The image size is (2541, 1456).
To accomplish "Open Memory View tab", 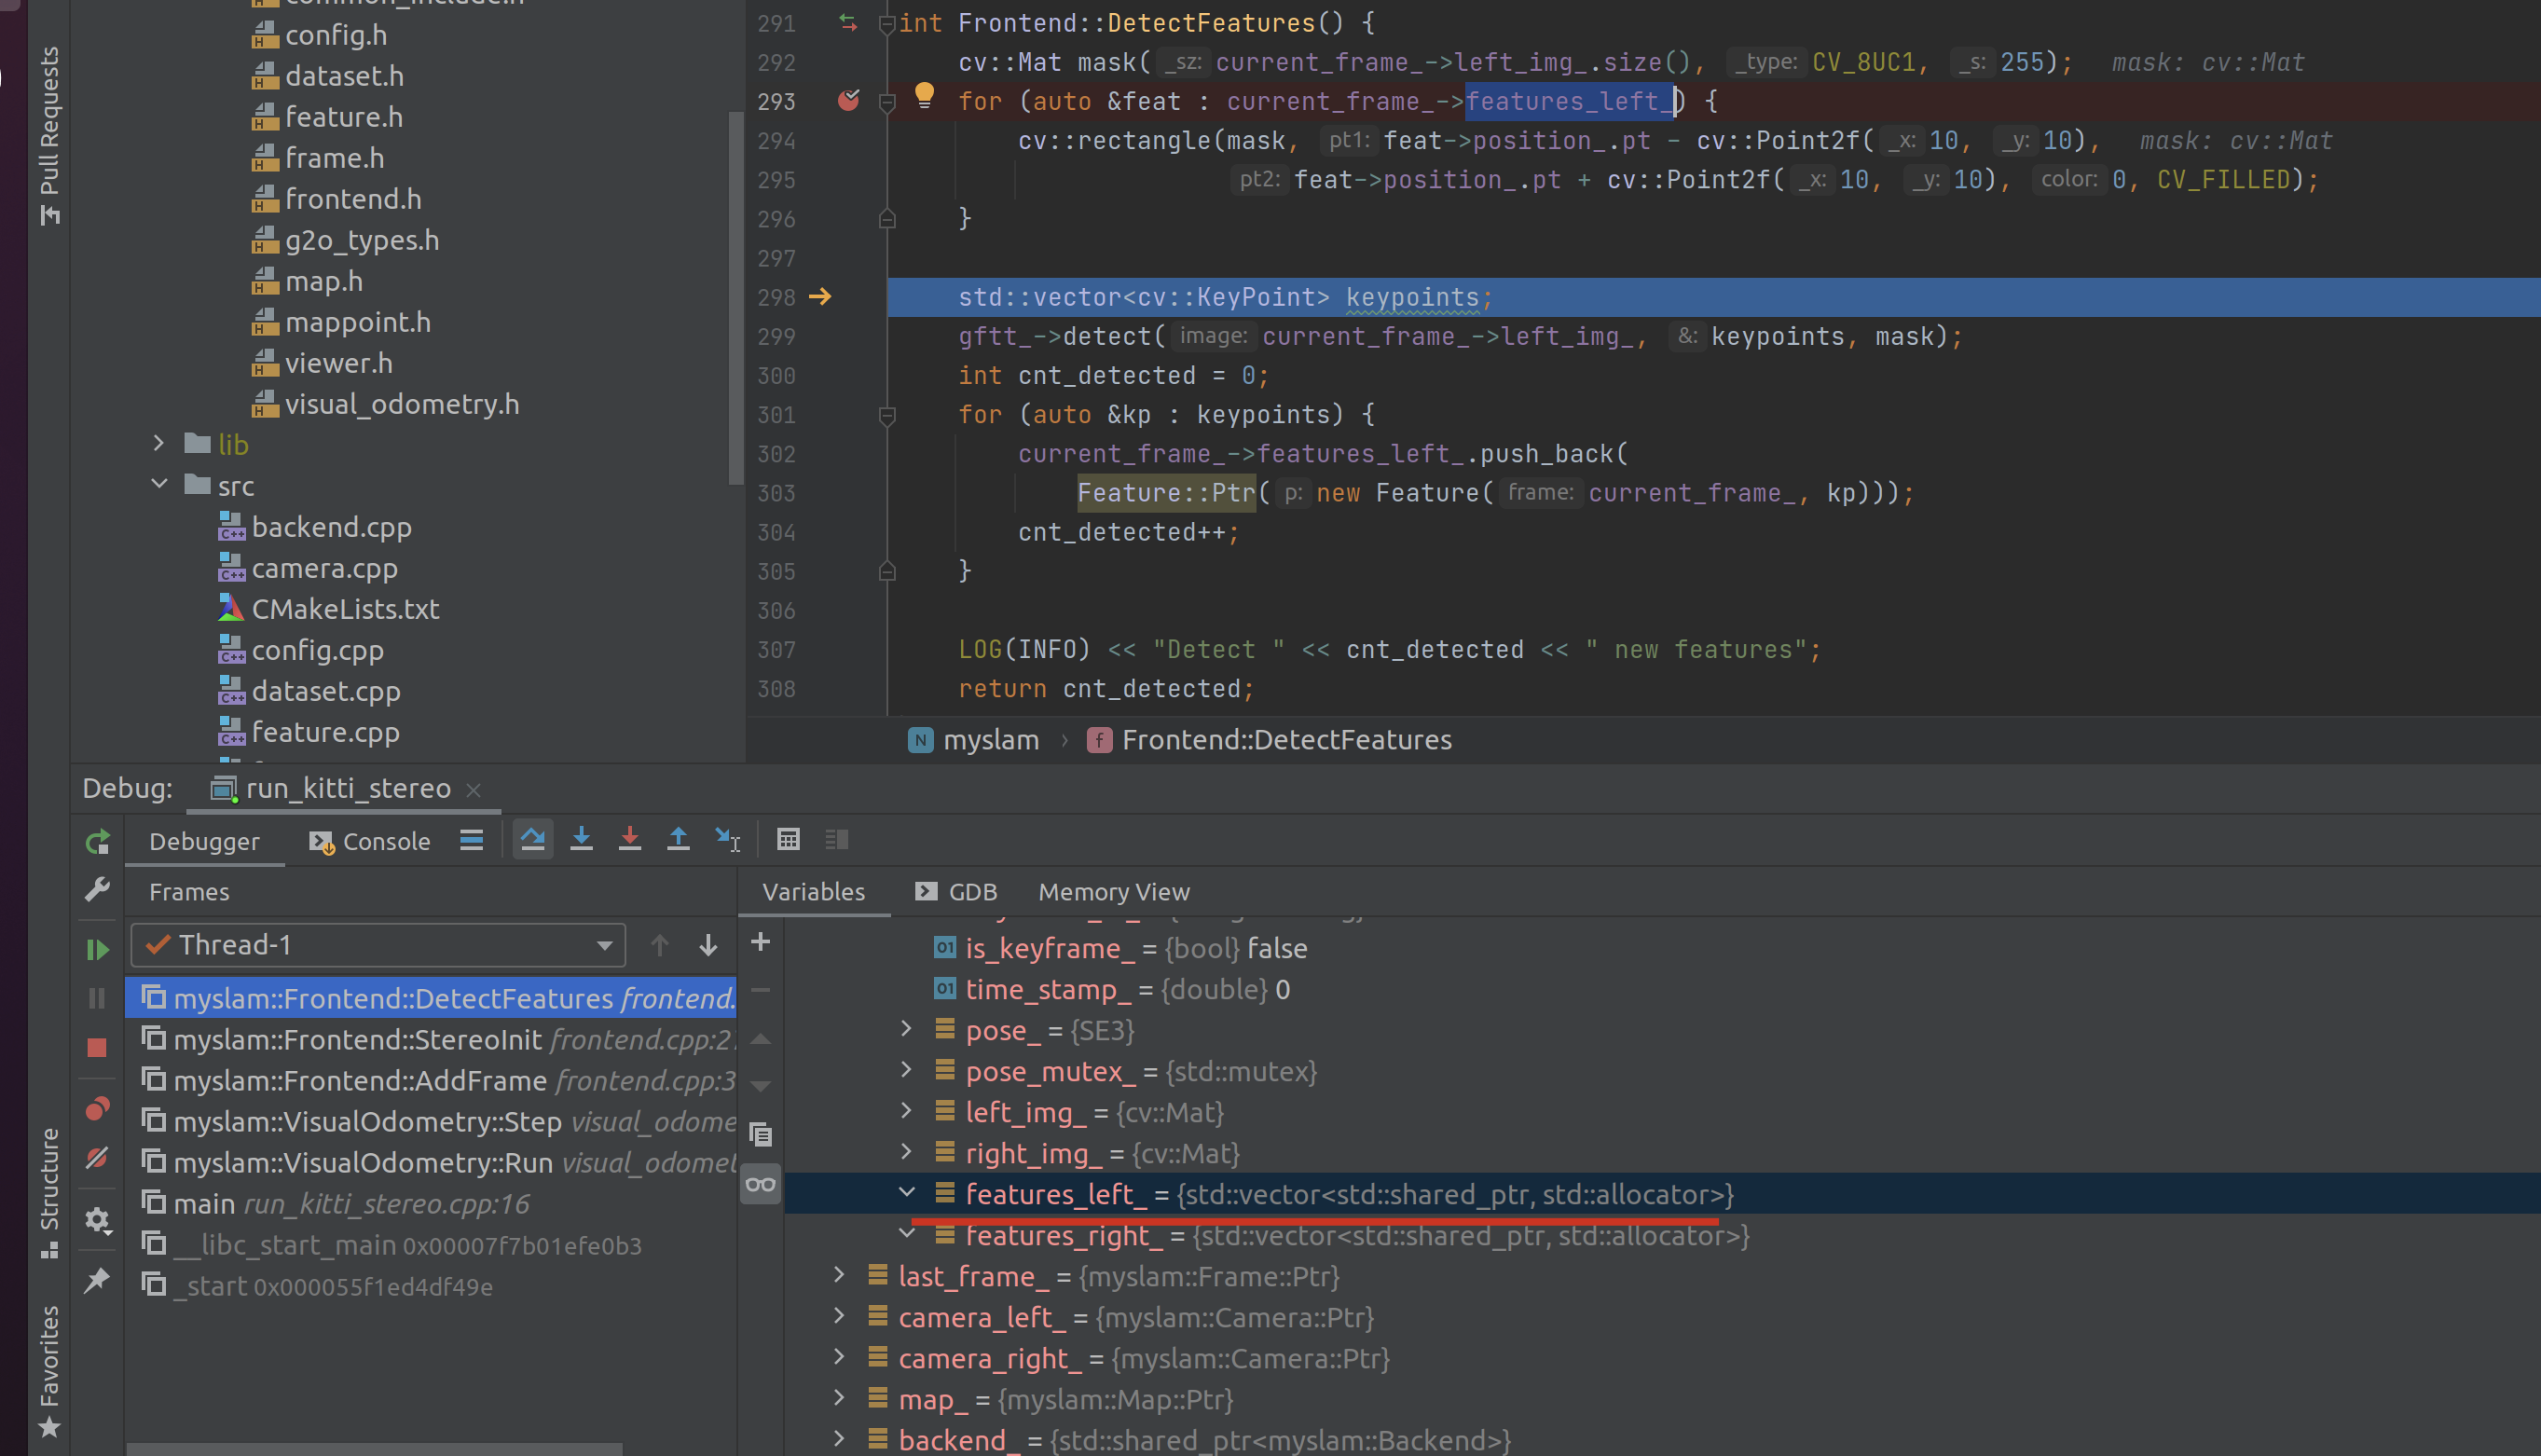I will pyautogui.click(x=1113, y=891).
